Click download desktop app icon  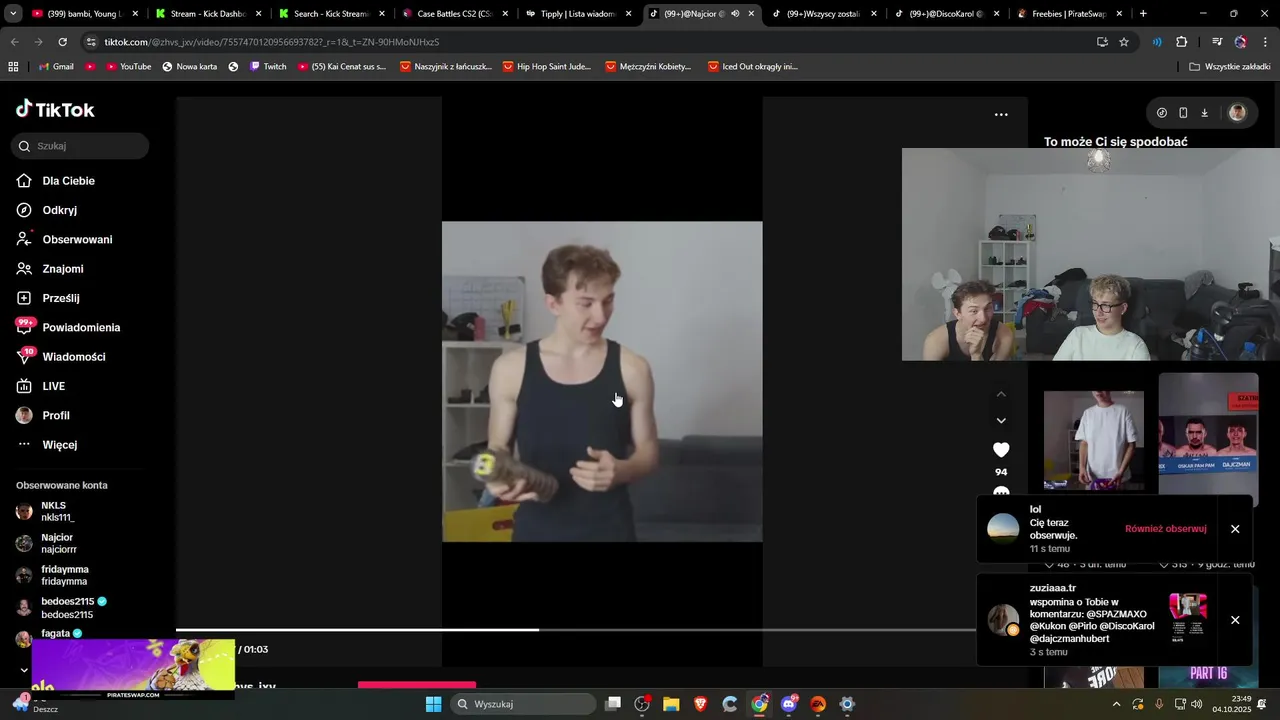pyautogui.click(x=1204, y=113)
